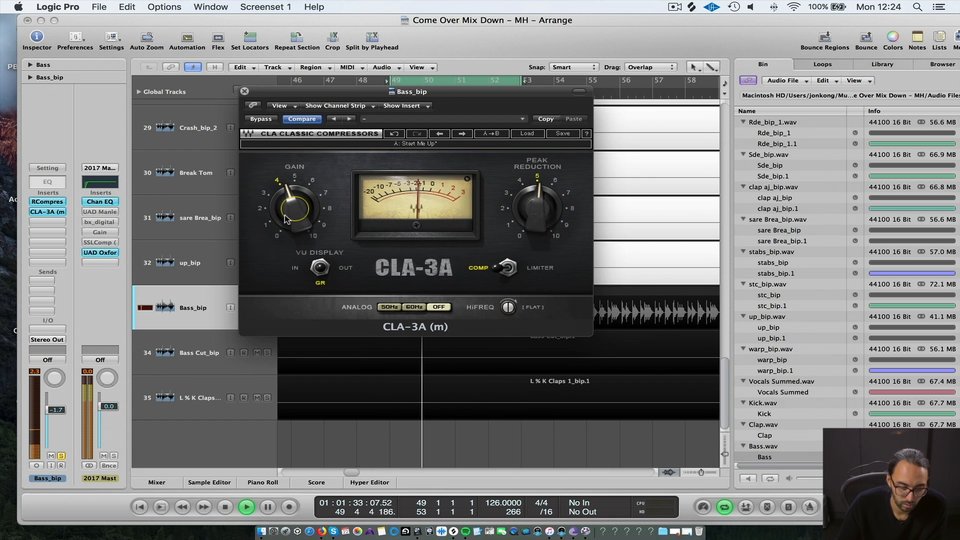This screenshot has width=960, height=540.
Task: Open the Show Insert dropdown
Action: tap(407, 105)
